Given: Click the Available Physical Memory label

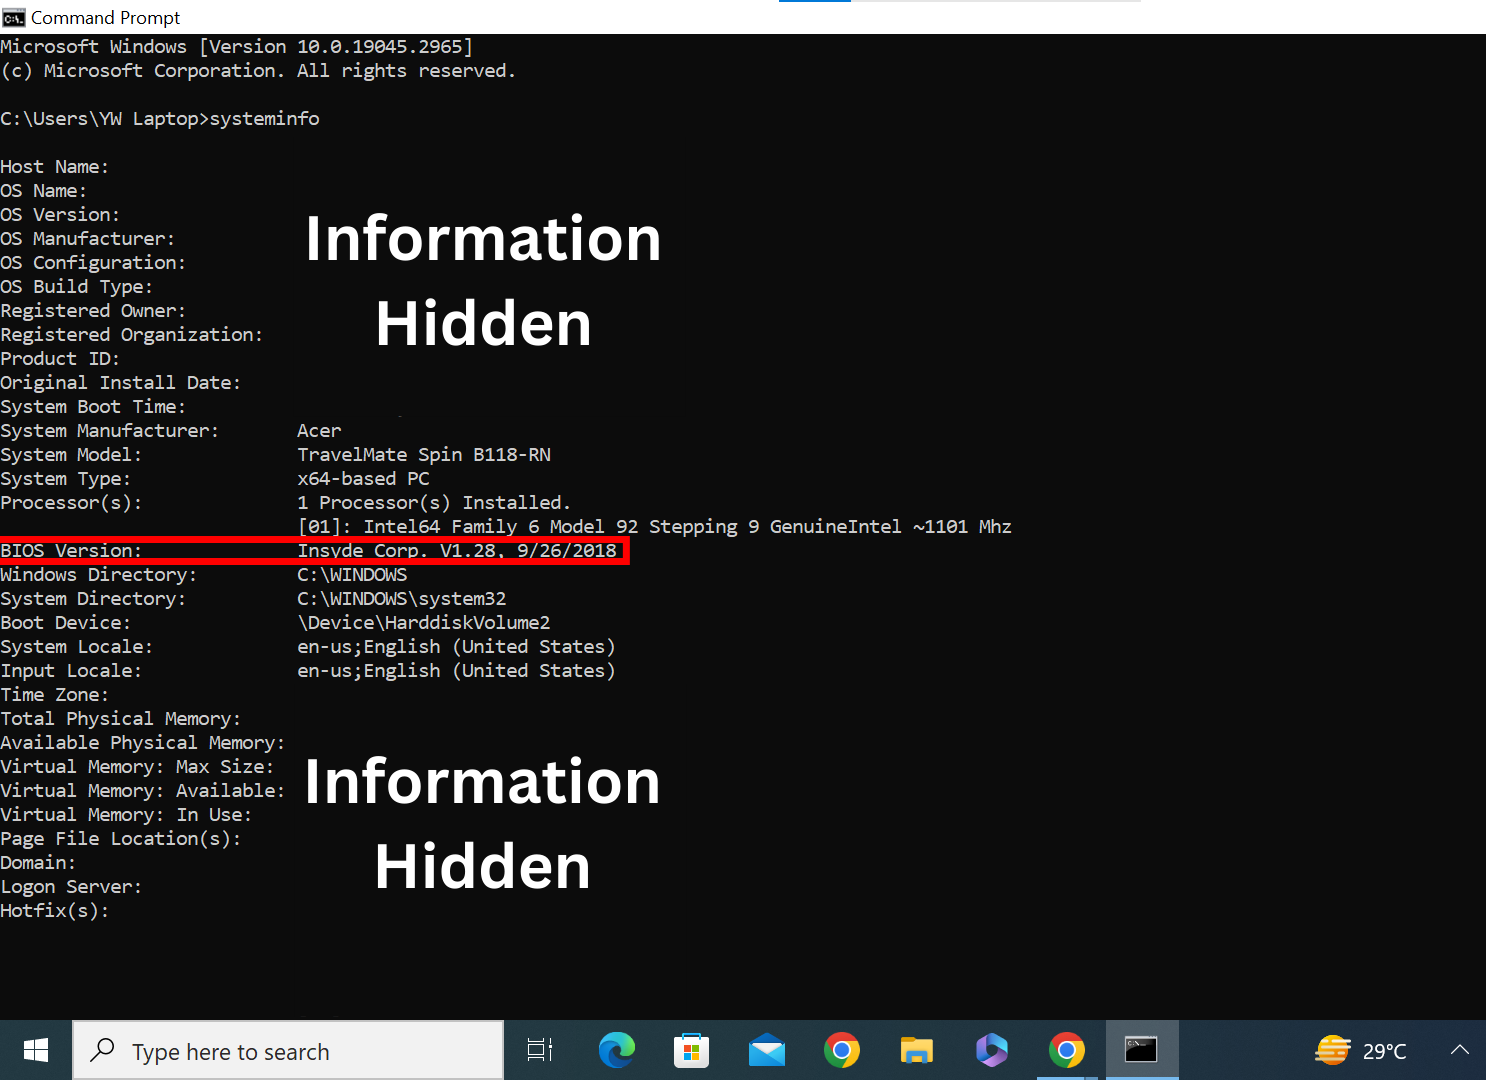Looking at the screenshot, I should (142, 743).
